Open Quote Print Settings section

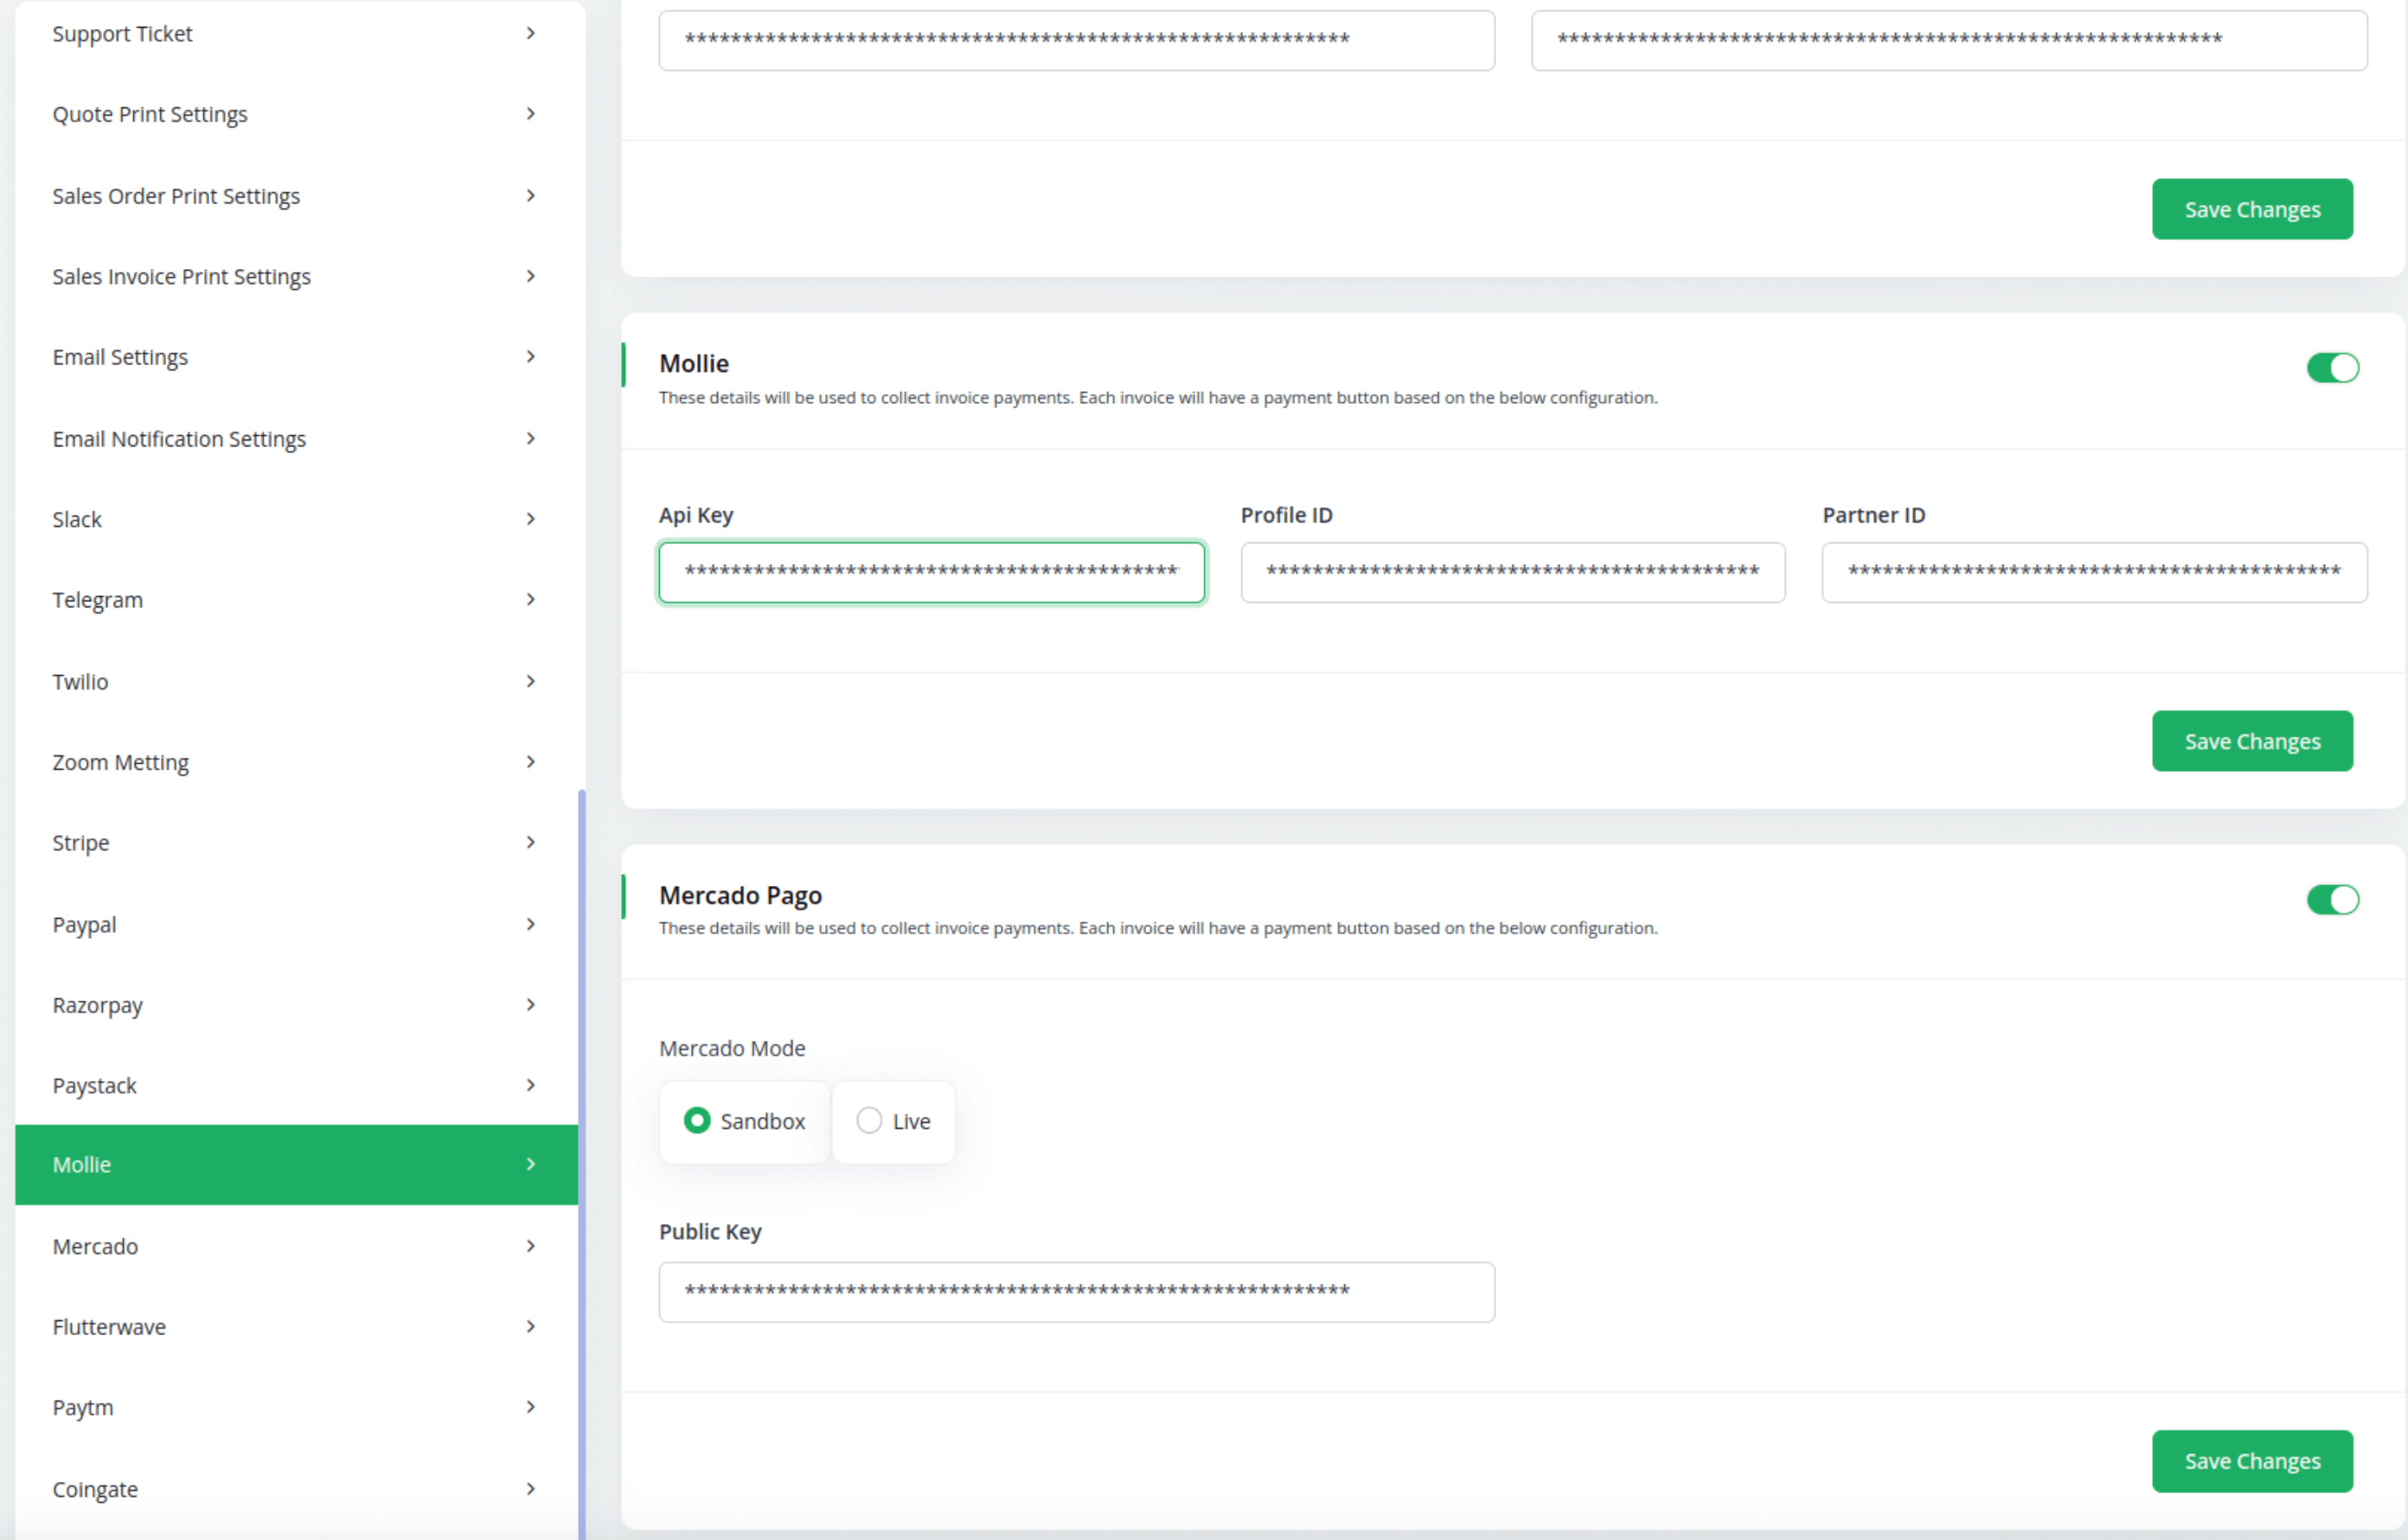(x=297, y=114)
